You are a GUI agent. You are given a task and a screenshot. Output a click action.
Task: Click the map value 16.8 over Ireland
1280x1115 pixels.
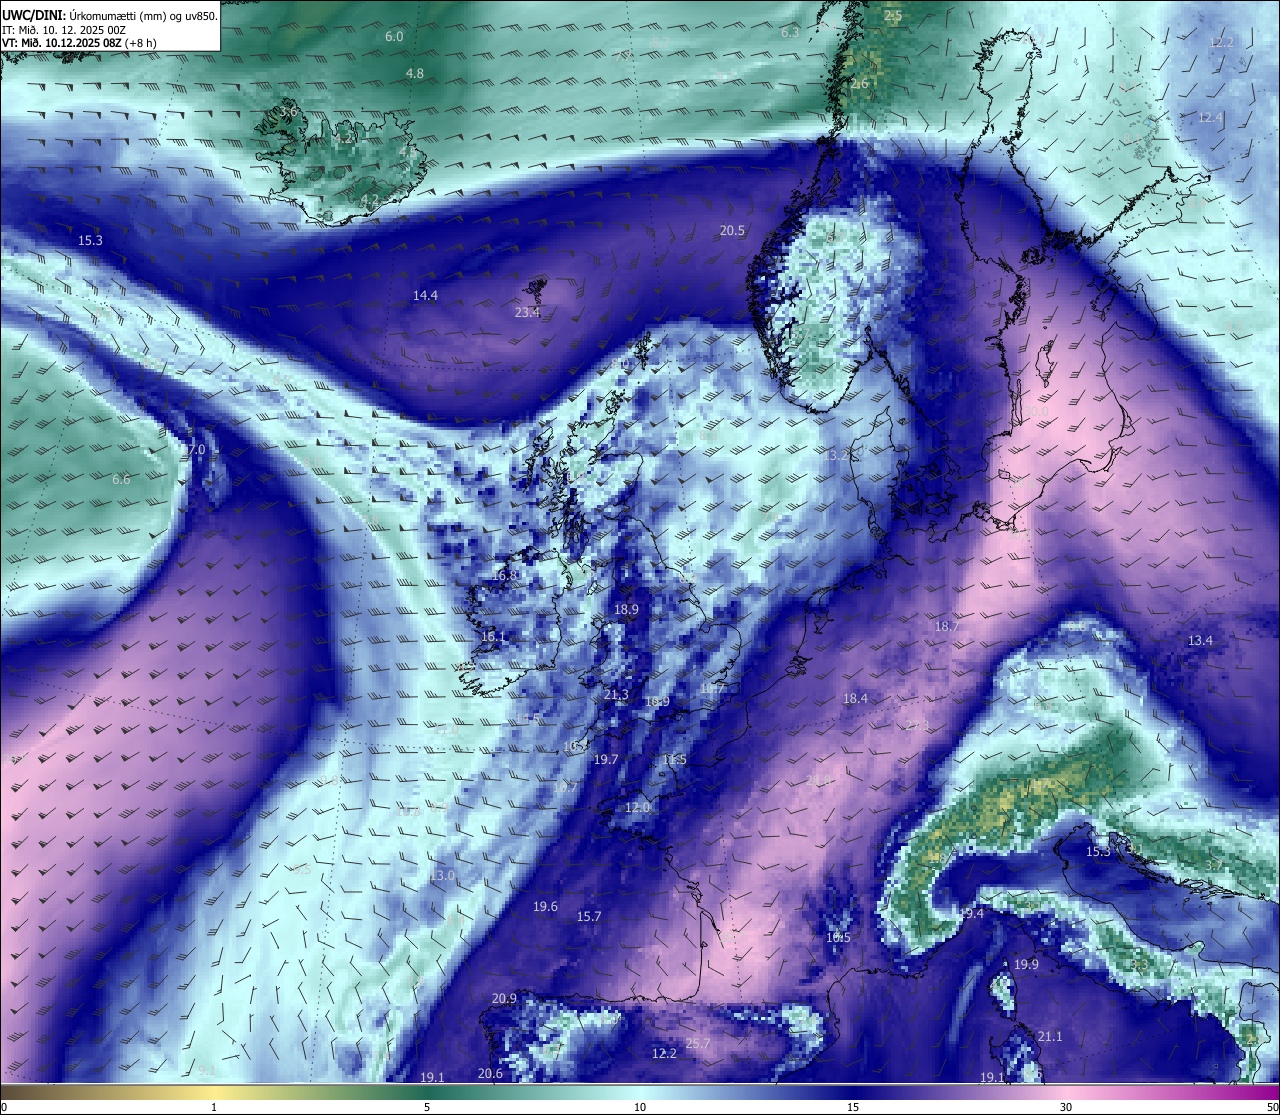point(505,576)
